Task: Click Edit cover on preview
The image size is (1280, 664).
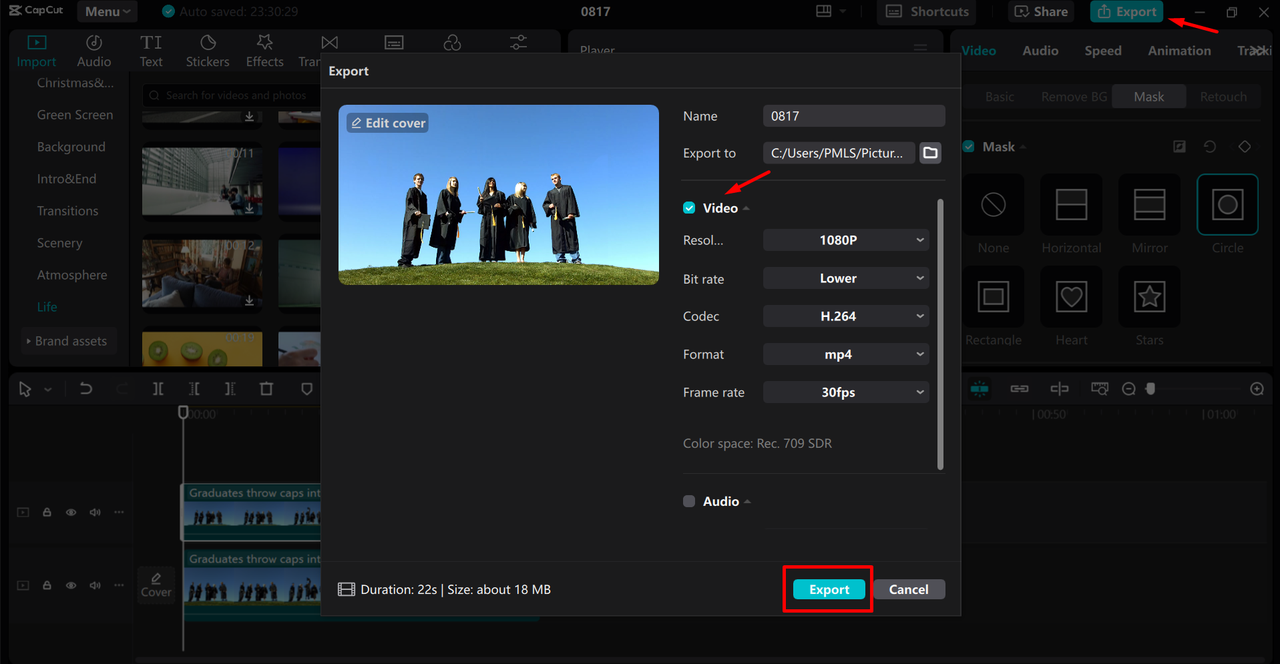Action: 388,123
